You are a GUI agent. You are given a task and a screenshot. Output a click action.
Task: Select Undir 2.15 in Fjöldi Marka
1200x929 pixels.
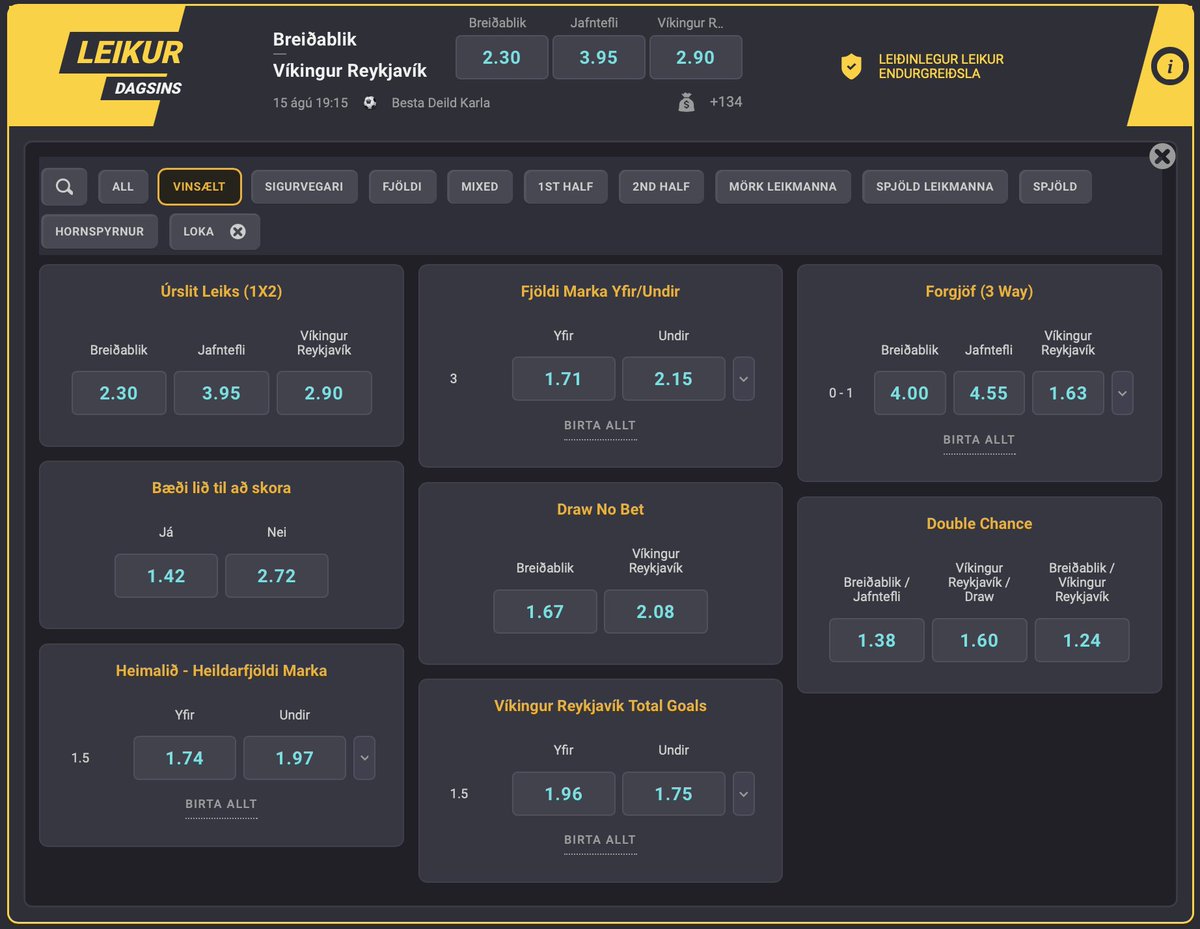point(673,379)
